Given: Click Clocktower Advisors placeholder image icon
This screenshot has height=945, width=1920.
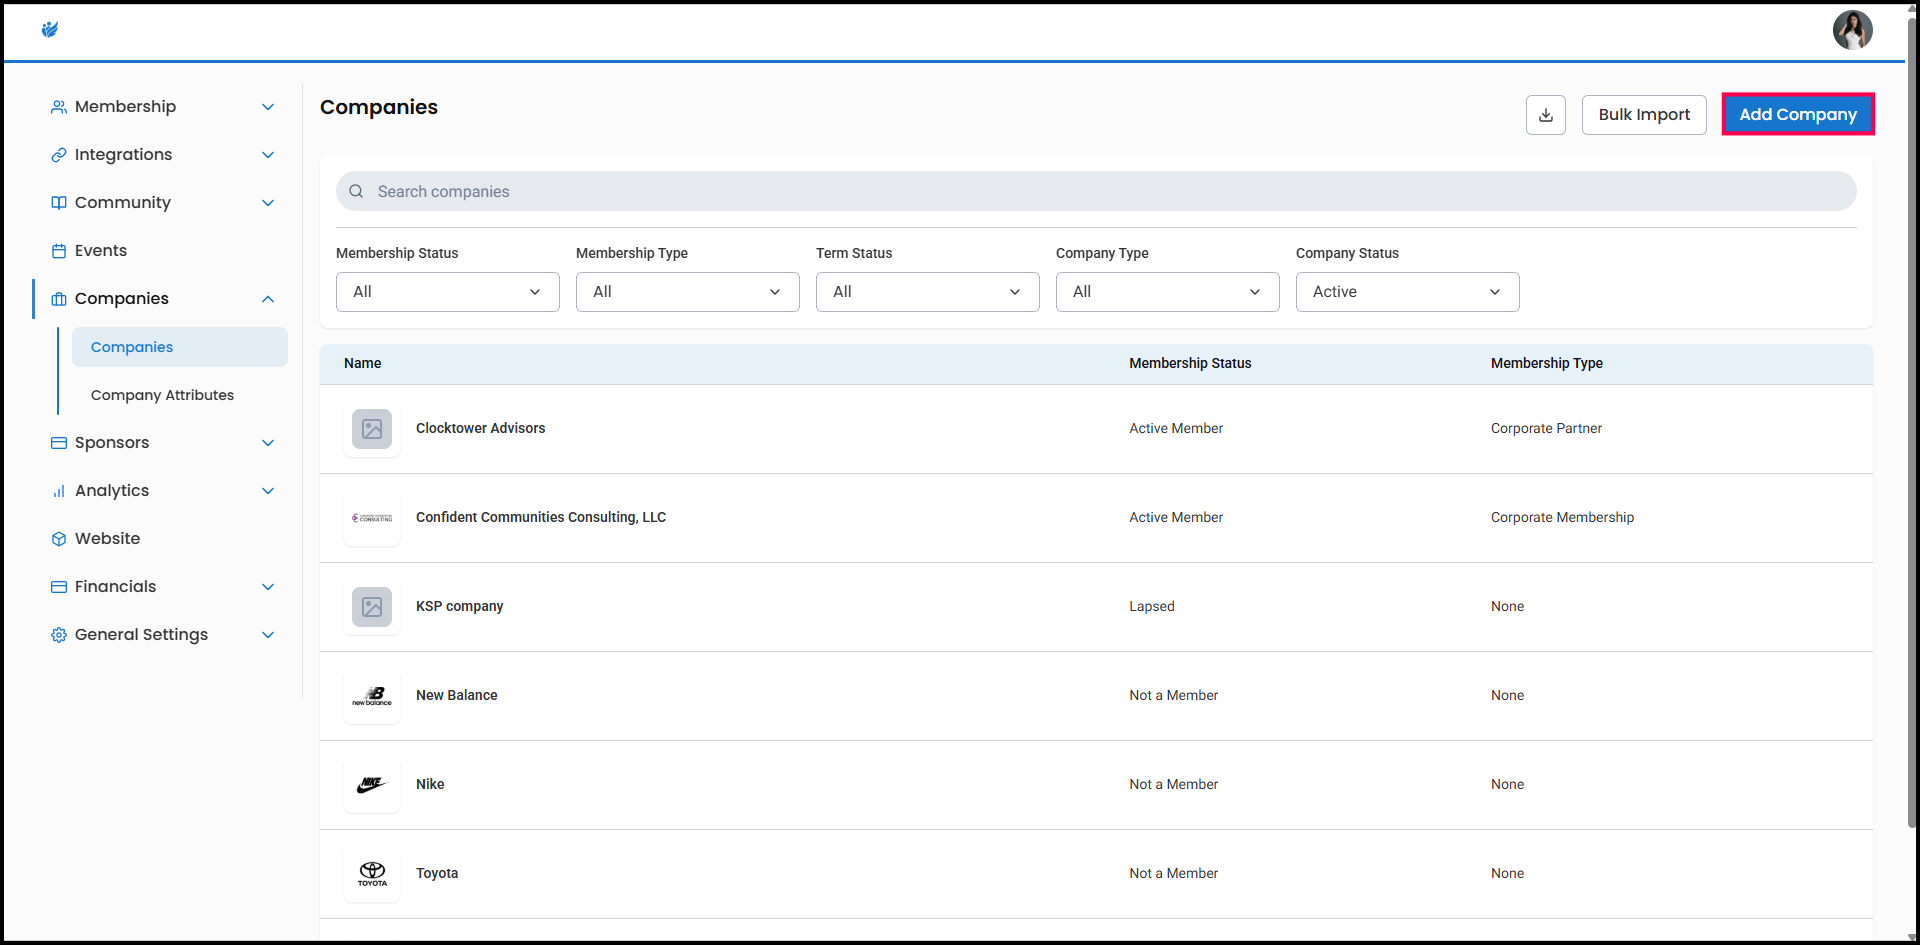Looking at the screenshot, I should [372, 429].
